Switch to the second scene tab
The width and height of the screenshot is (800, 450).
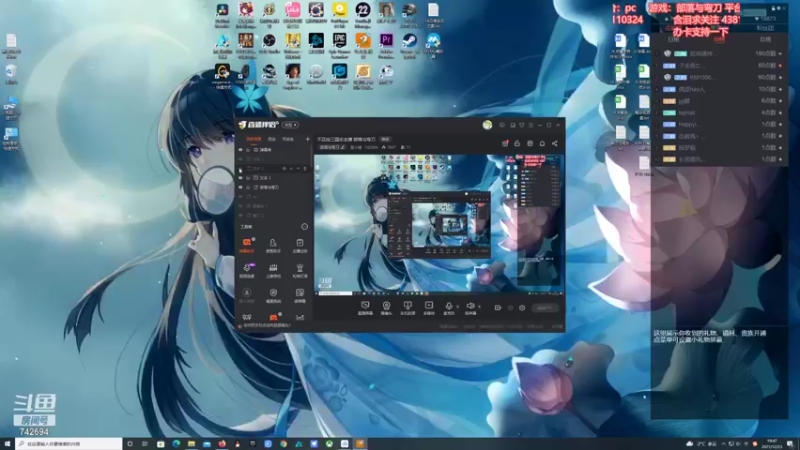click(x=272, y=139)
